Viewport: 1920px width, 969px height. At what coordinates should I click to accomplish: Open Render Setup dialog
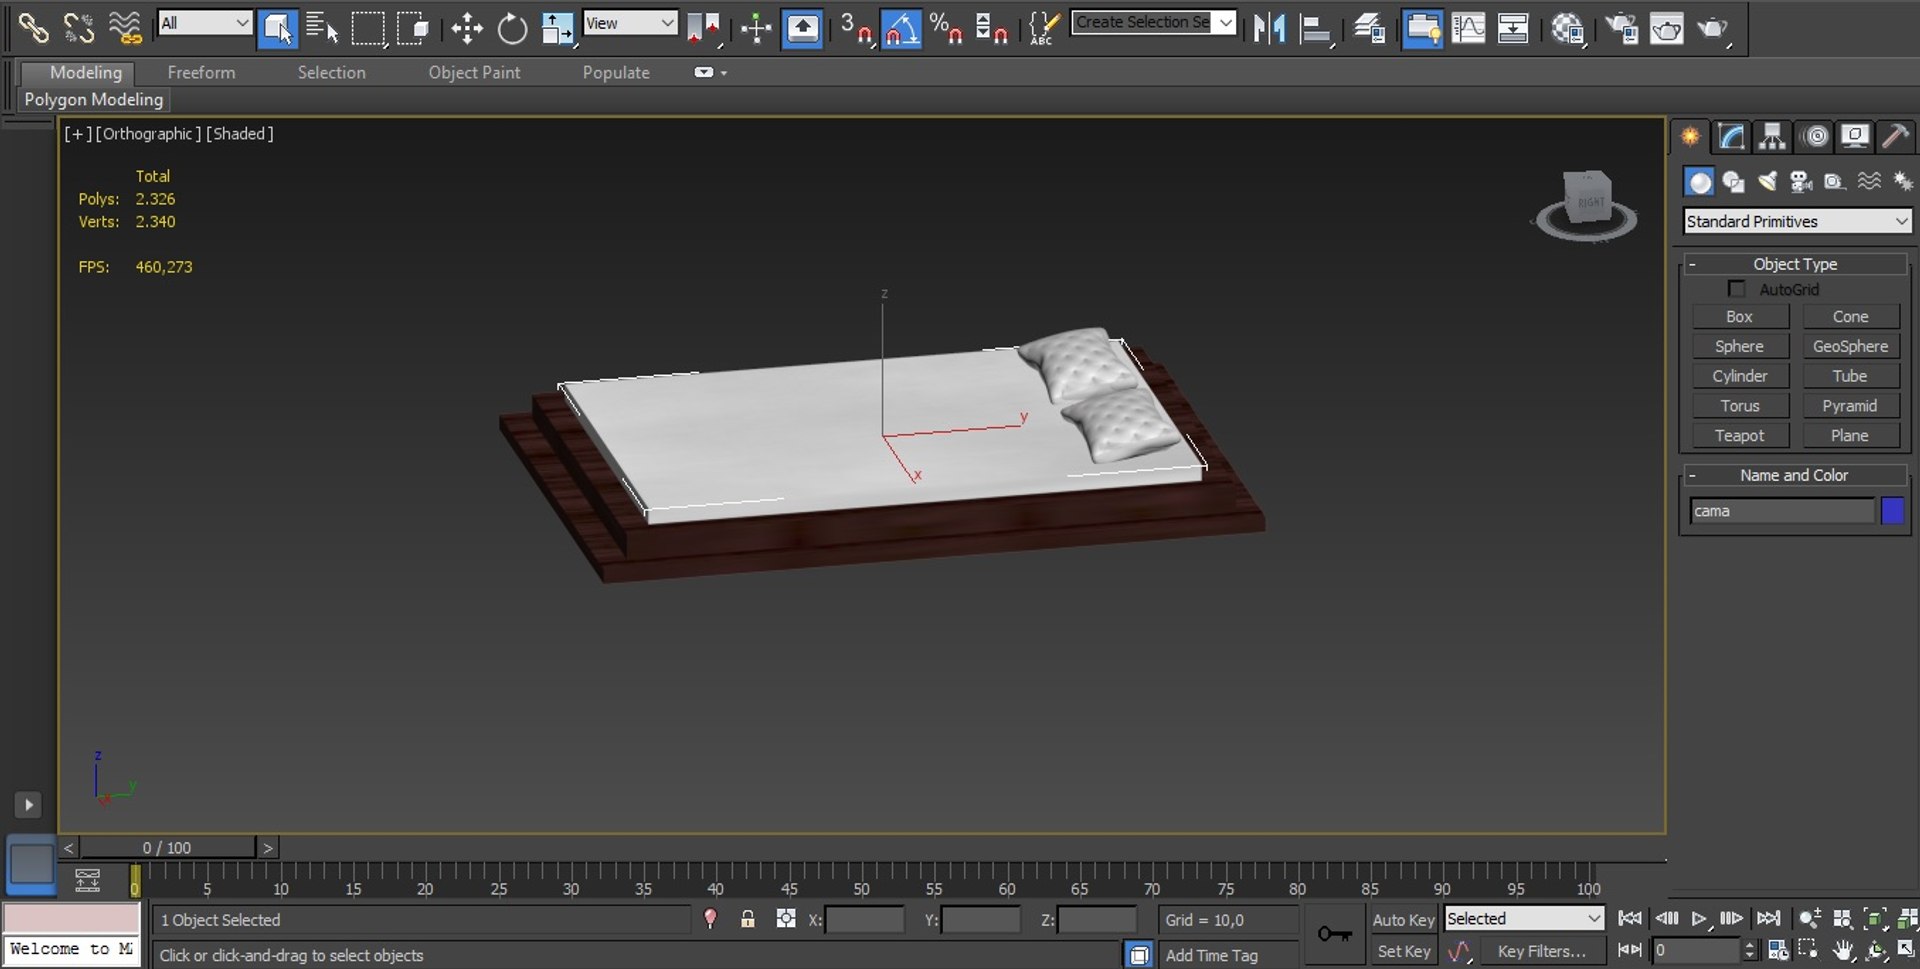1621,28
